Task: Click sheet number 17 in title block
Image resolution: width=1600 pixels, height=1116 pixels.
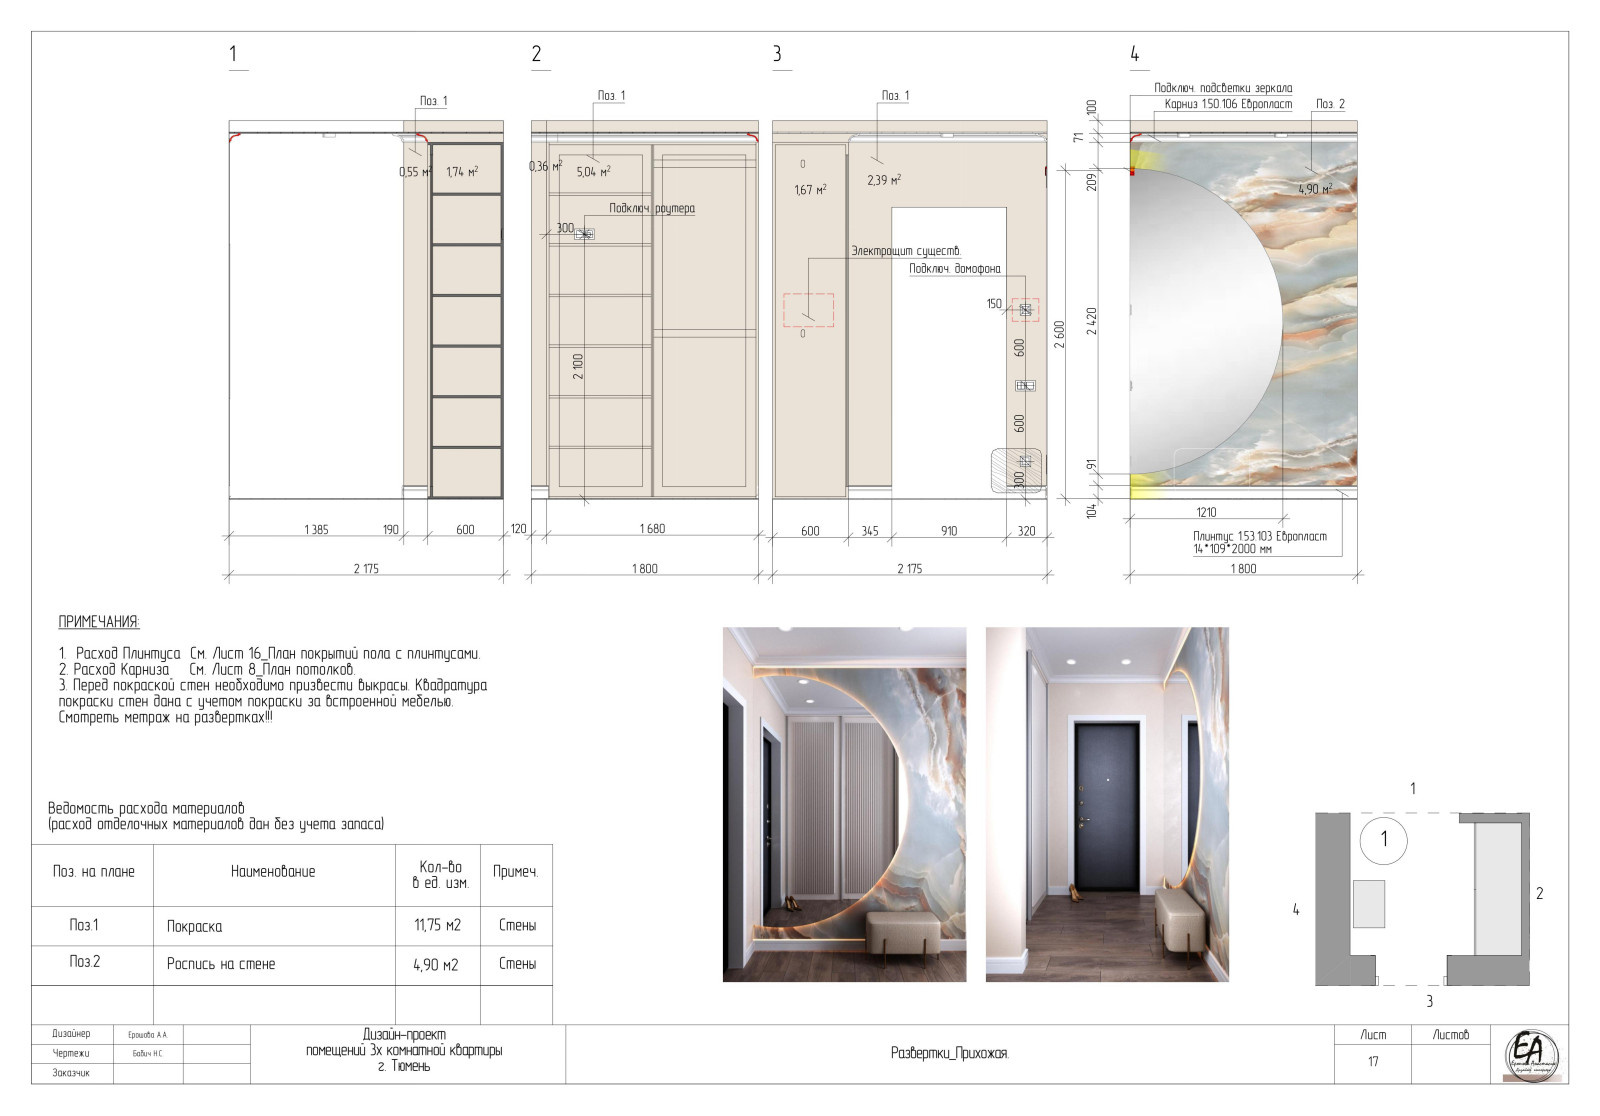Action: pyautogui.click(x=1373, y=1062)
